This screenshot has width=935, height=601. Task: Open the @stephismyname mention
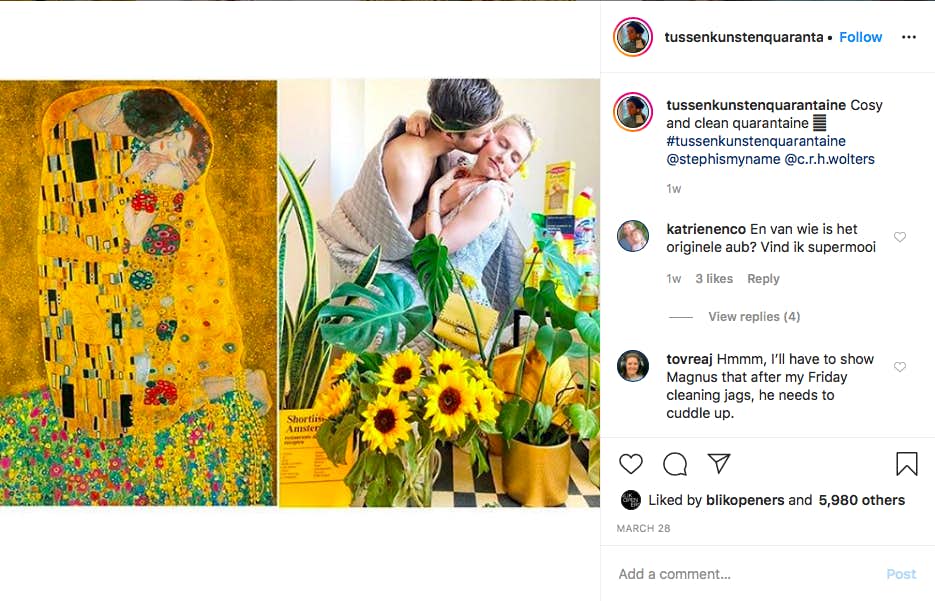[x=720, y=159]
